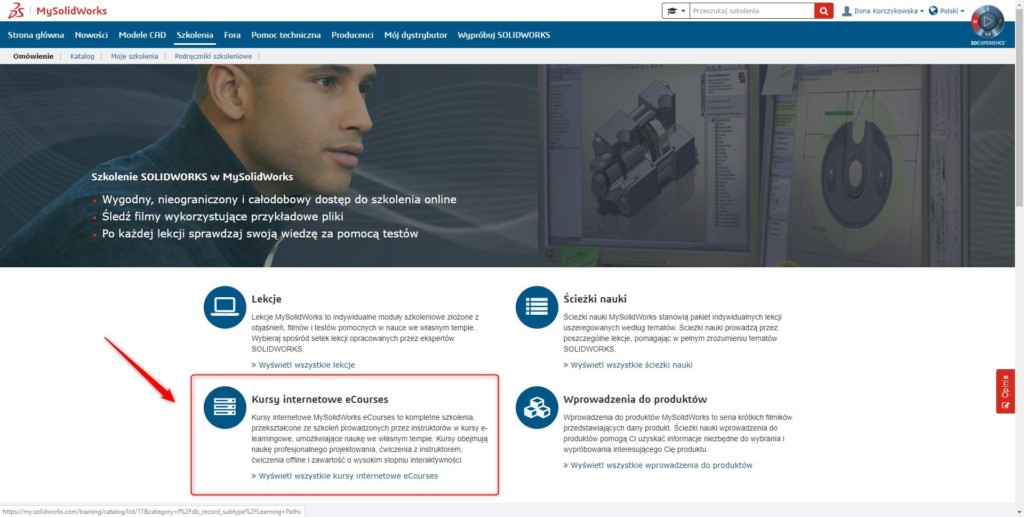Open Wyświetl wszystkie kursy internetowe eCourses link
This screenshot has width=1024, height=517.
click(345, 476)
